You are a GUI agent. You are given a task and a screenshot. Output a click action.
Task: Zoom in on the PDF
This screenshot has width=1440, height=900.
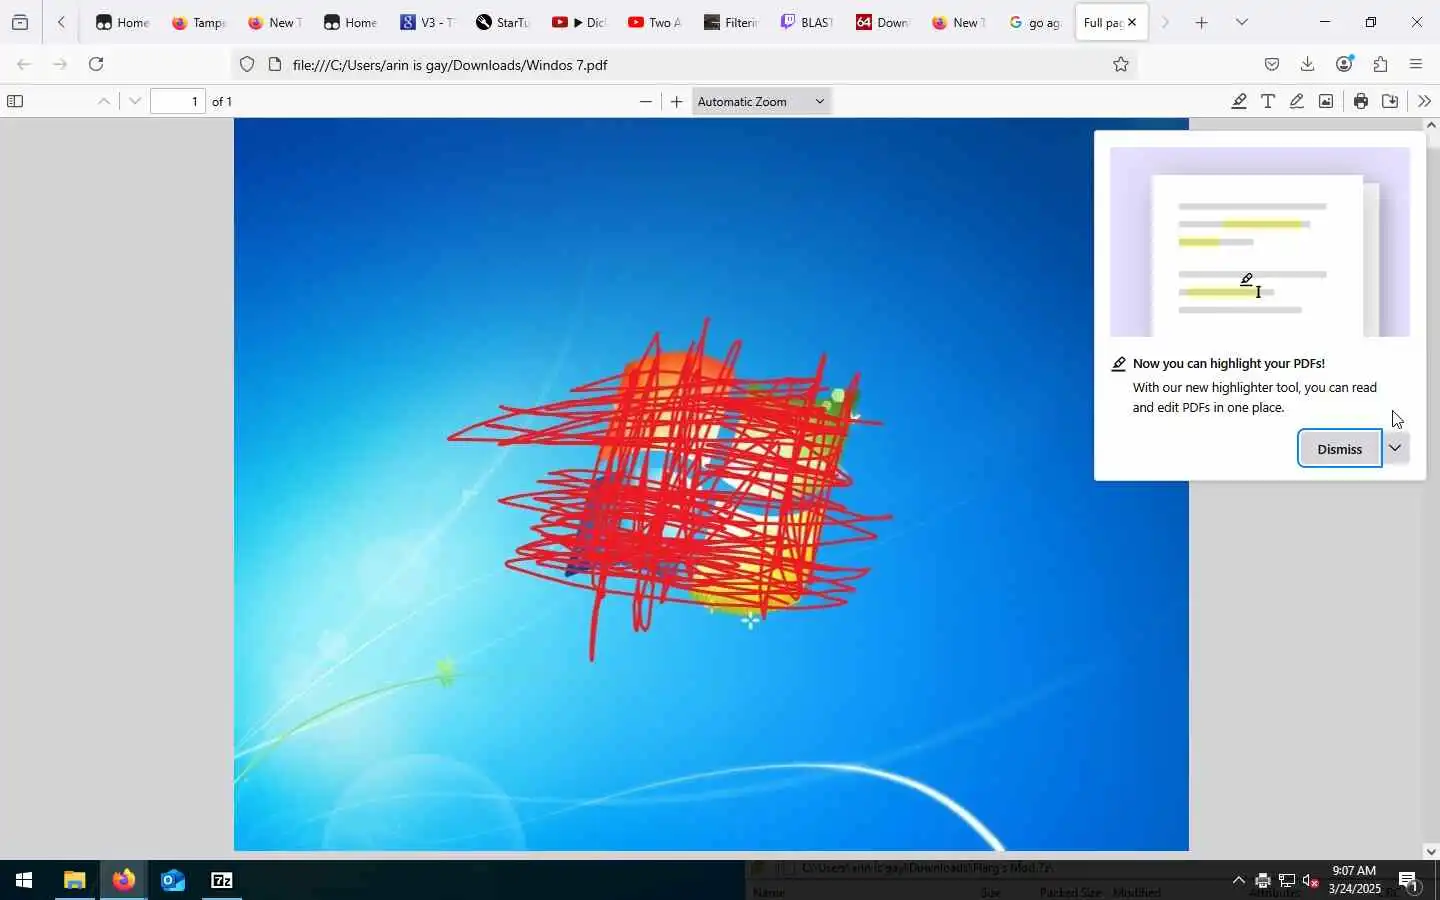(x=677, y=101)
